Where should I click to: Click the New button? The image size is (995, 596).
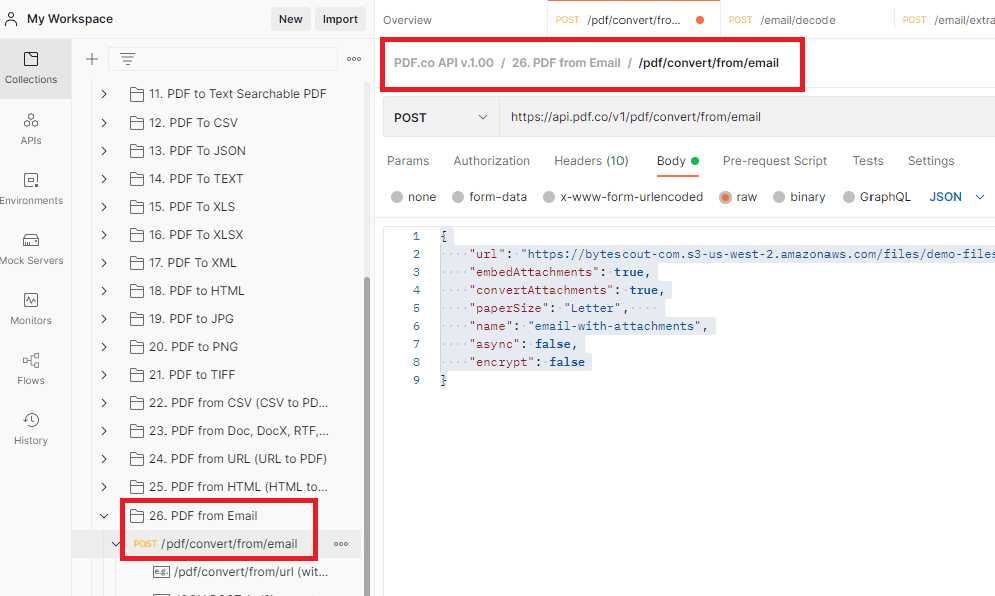pos(290,19)
